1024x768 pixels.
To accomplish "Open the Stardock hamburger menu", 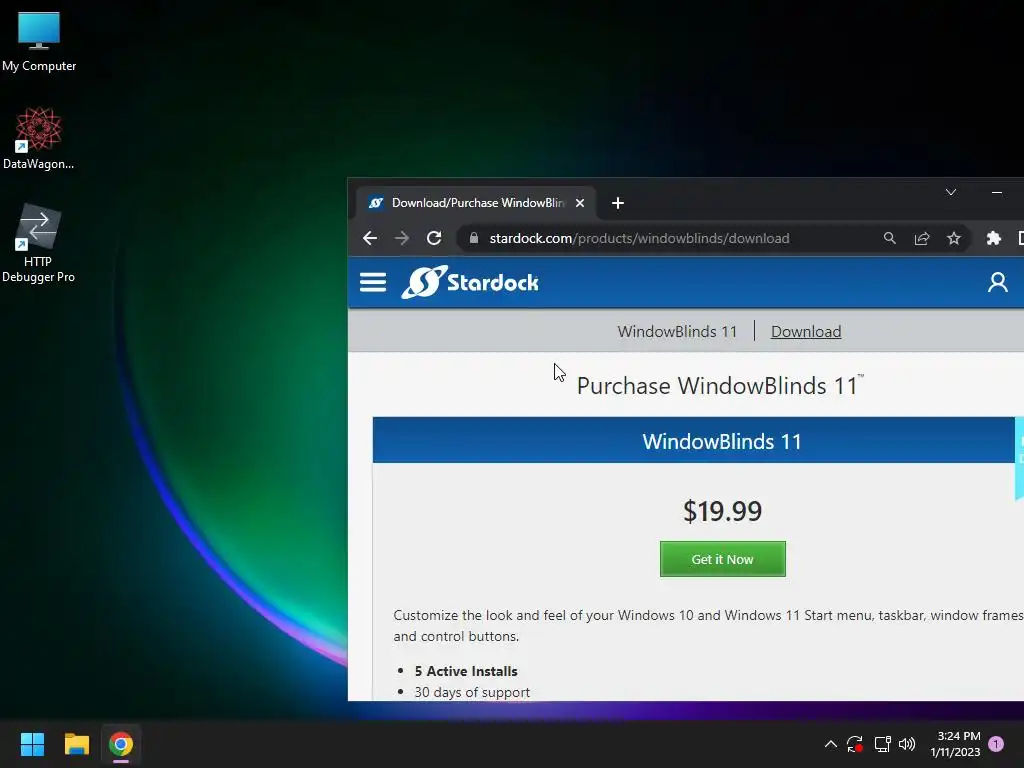I will click(373, 282).
